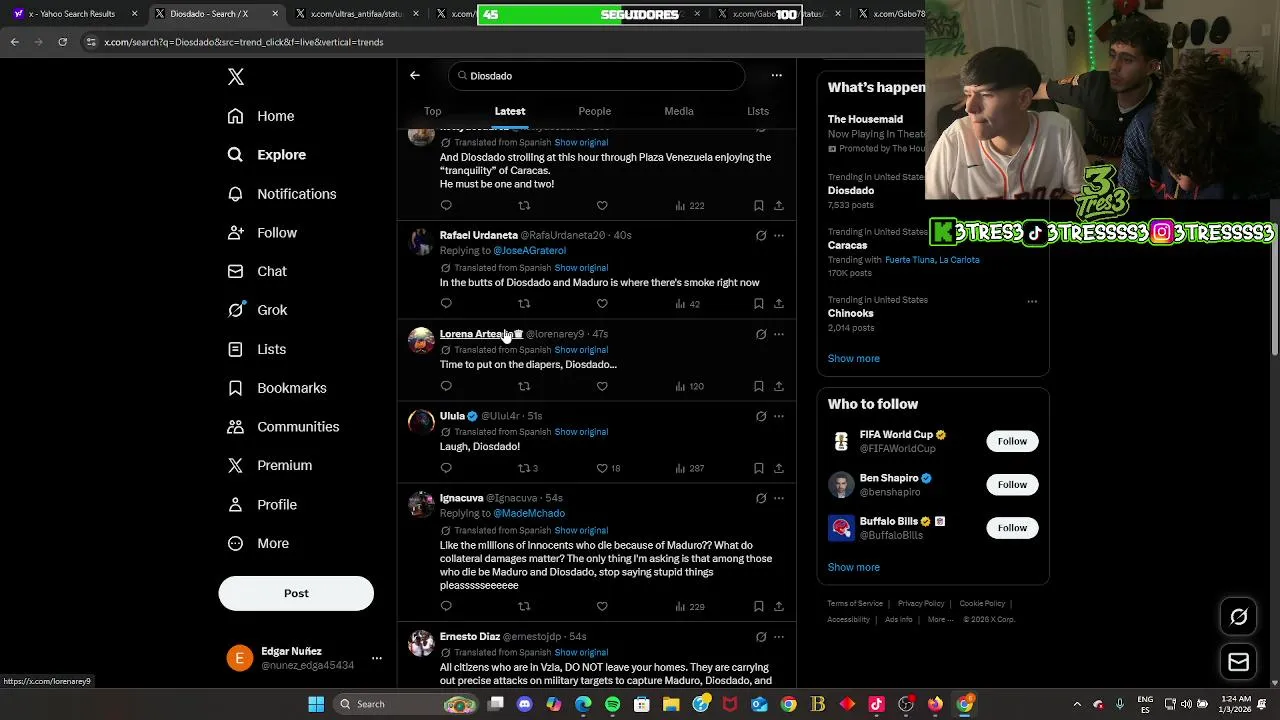Reply to Rafael Urdaneta's post
Screen dimensions: 1280x720
pyautogui.click(x=446, y=303)
